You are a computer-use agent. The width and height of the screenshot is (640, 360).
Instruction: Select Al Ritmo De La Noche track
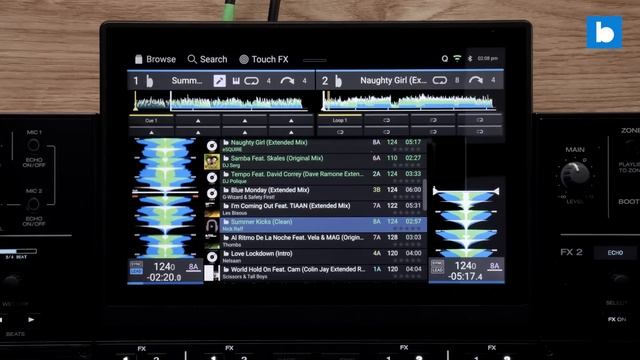click(324, 241)
